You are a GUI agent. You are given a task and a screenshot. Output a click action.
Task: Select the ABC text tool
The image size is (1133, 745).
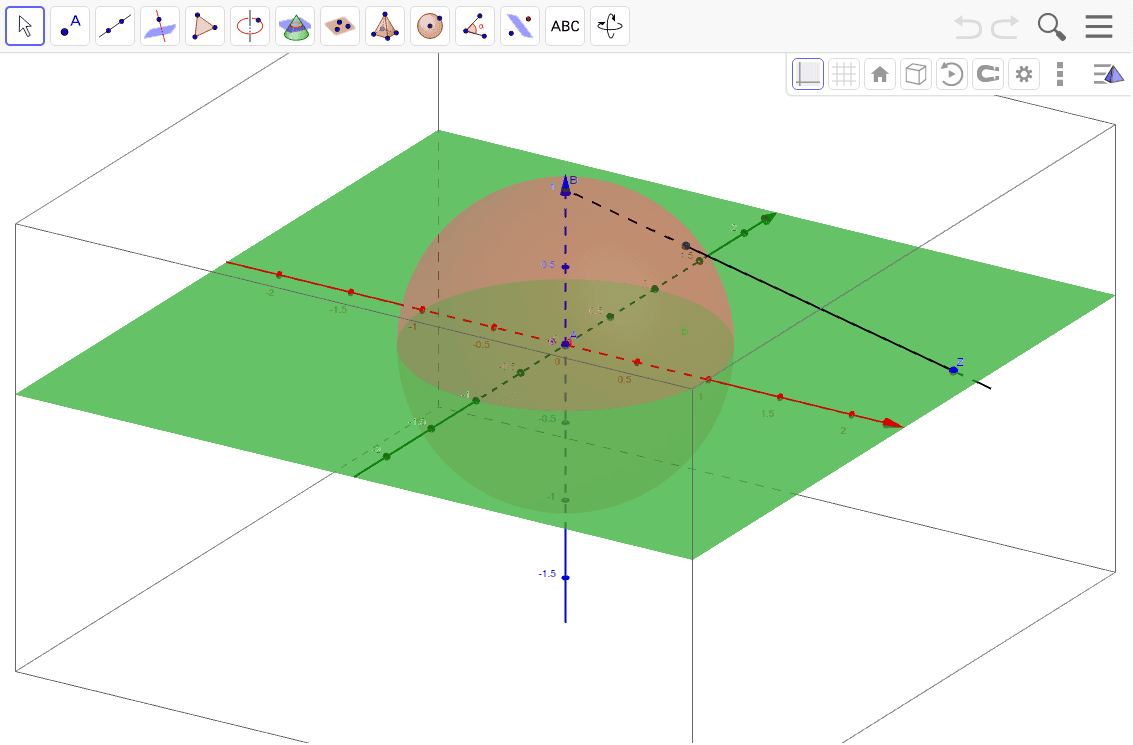(x=564, y=26)
